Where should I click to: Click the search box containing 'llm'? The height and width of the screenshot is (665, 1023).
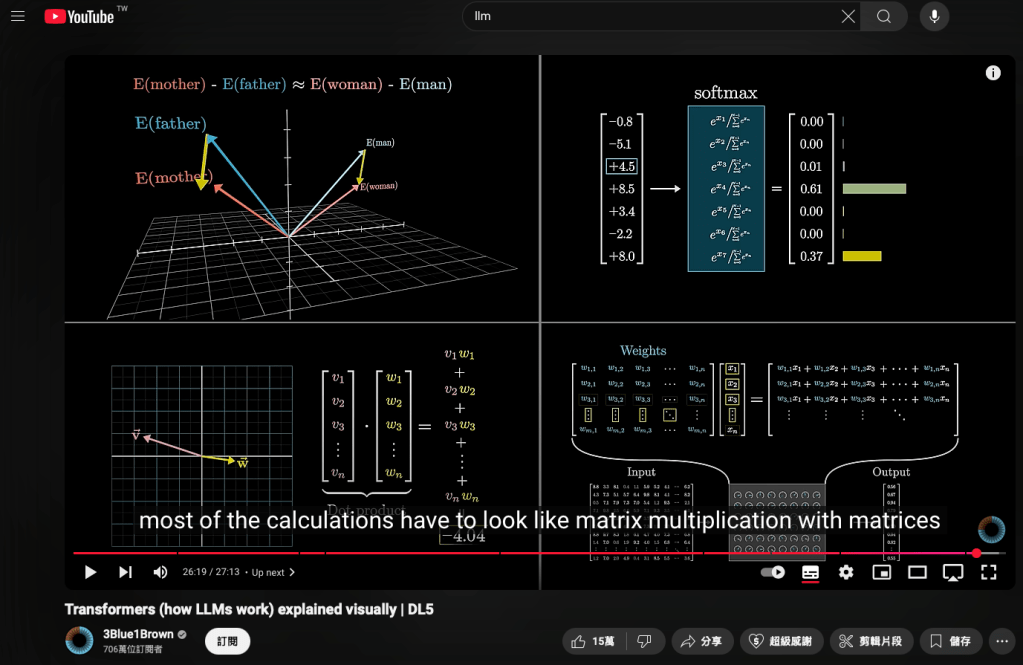tap(650, 16)
